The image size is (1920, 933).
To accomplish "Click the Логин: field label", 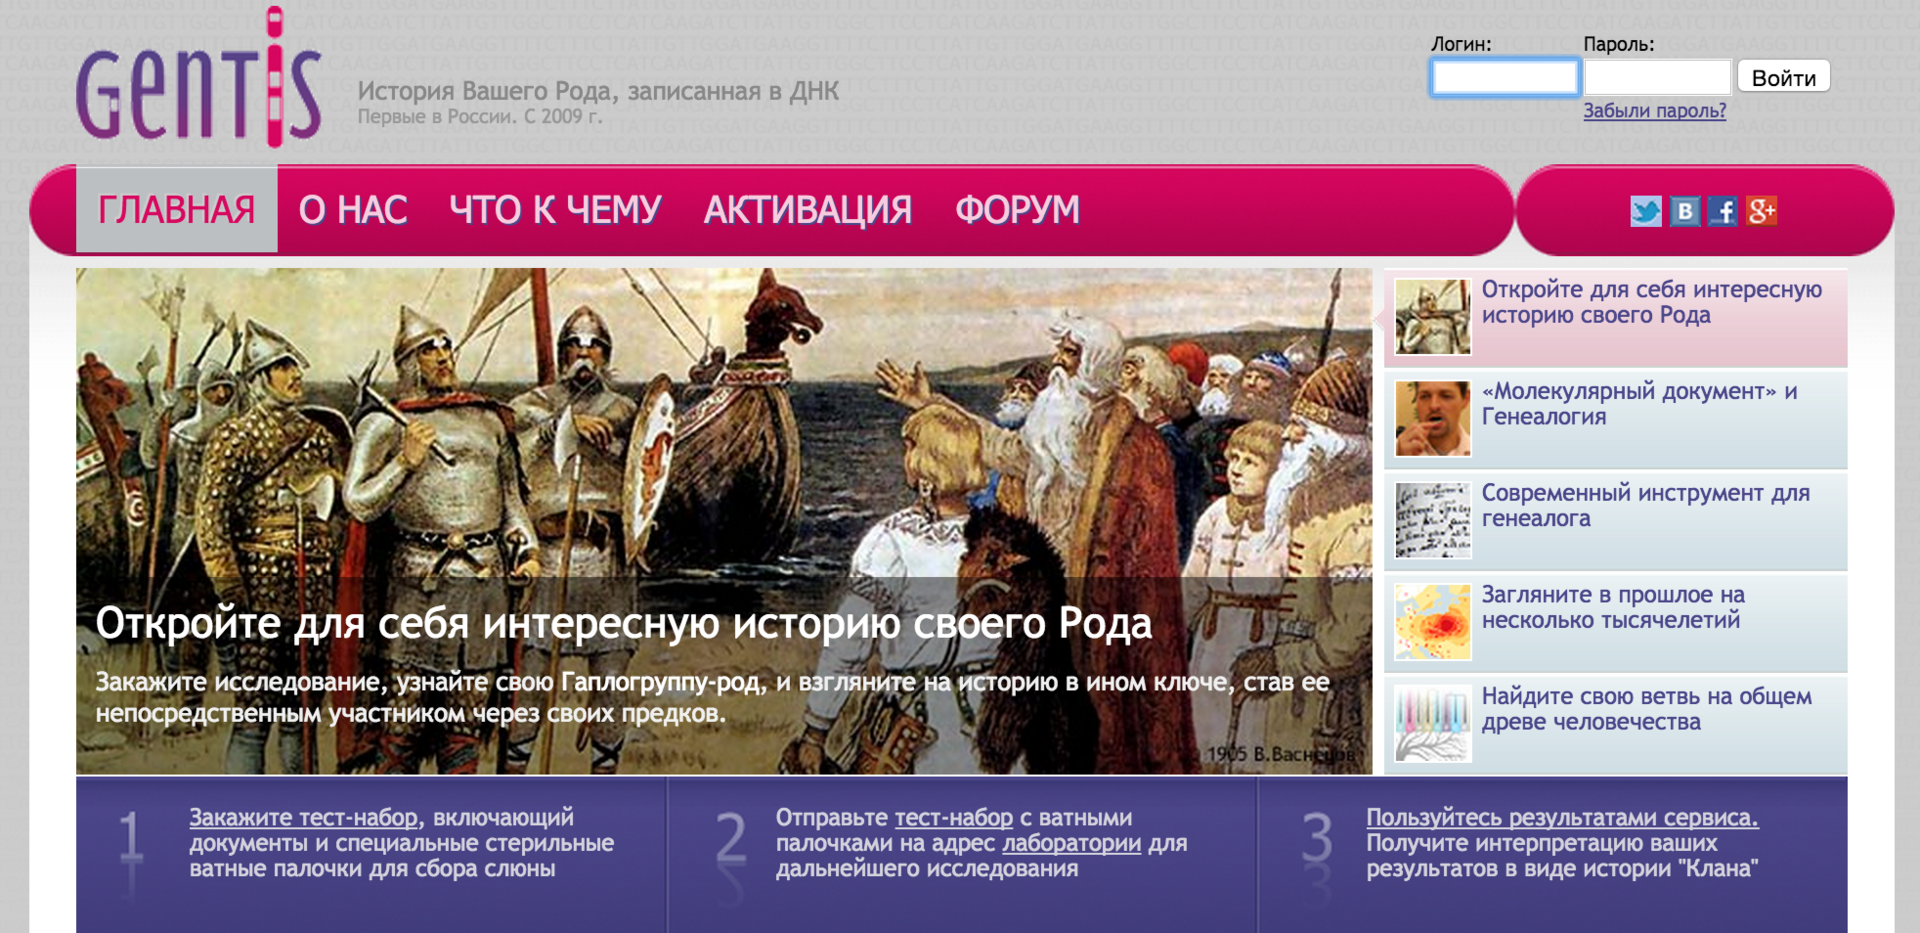I will pos(1461,44).
